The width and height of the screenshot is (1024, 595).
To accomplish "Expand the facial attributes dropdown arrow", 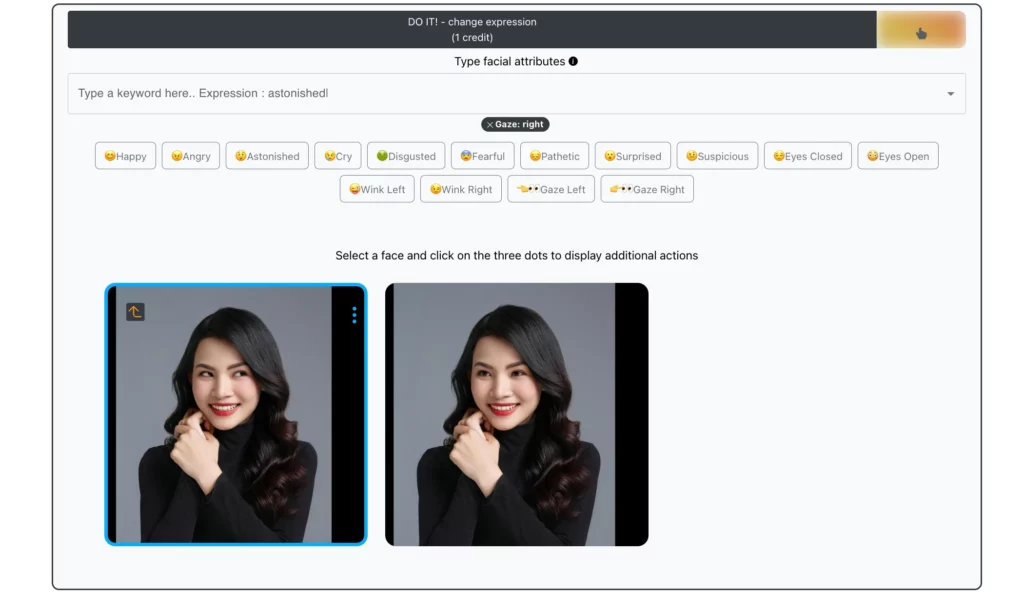I will tap(950, 94).
